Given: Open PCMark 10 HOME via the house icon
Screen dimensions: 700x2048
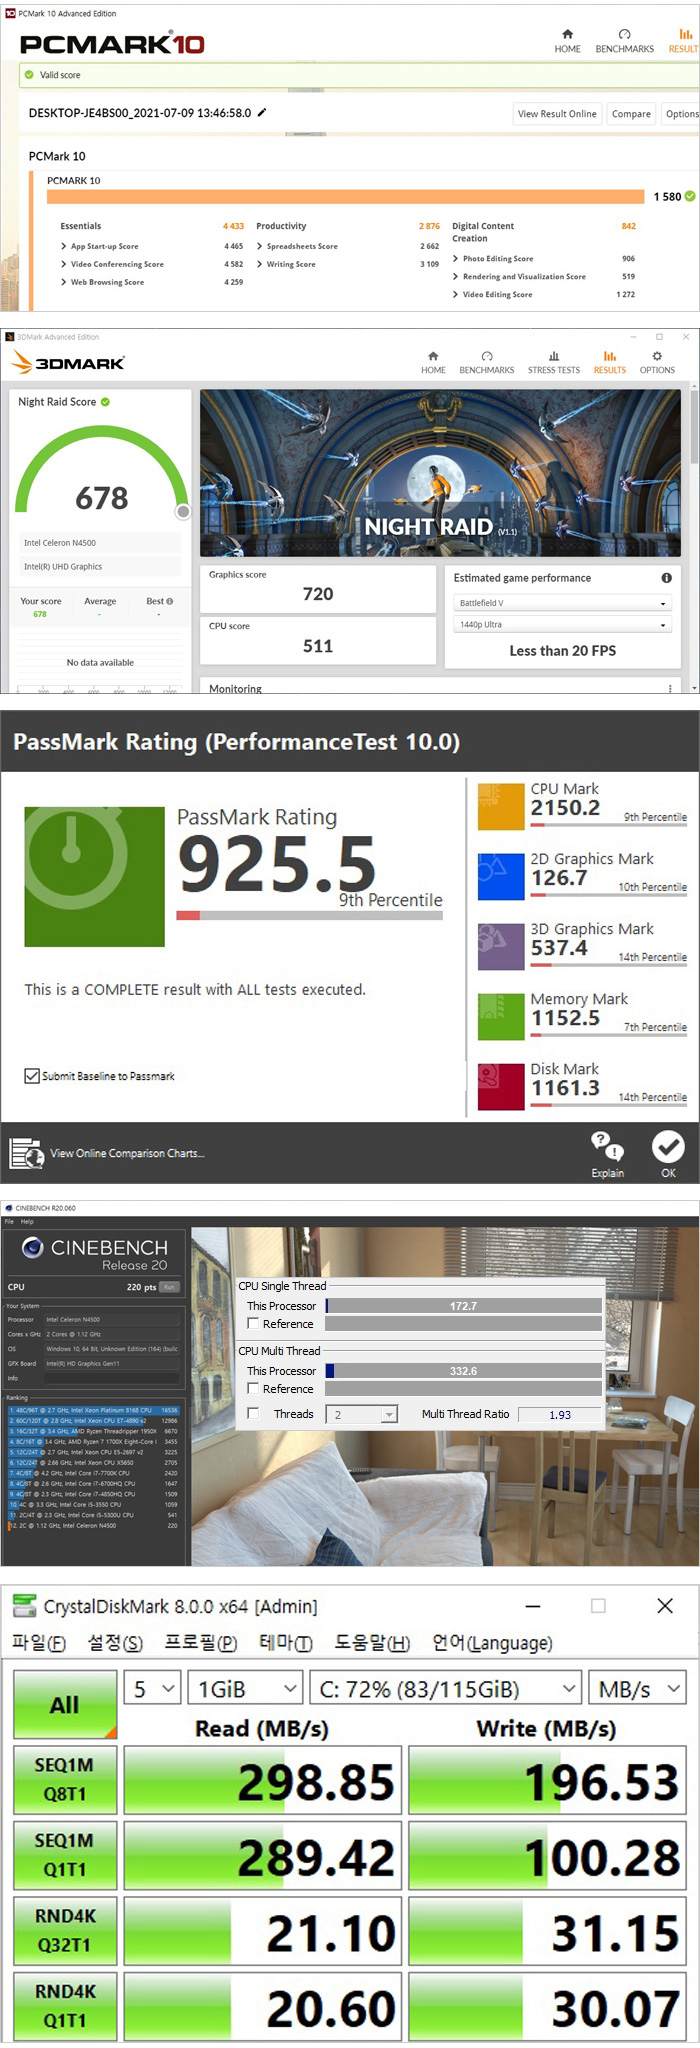Looking at the screenshot, I should point(567,34).
